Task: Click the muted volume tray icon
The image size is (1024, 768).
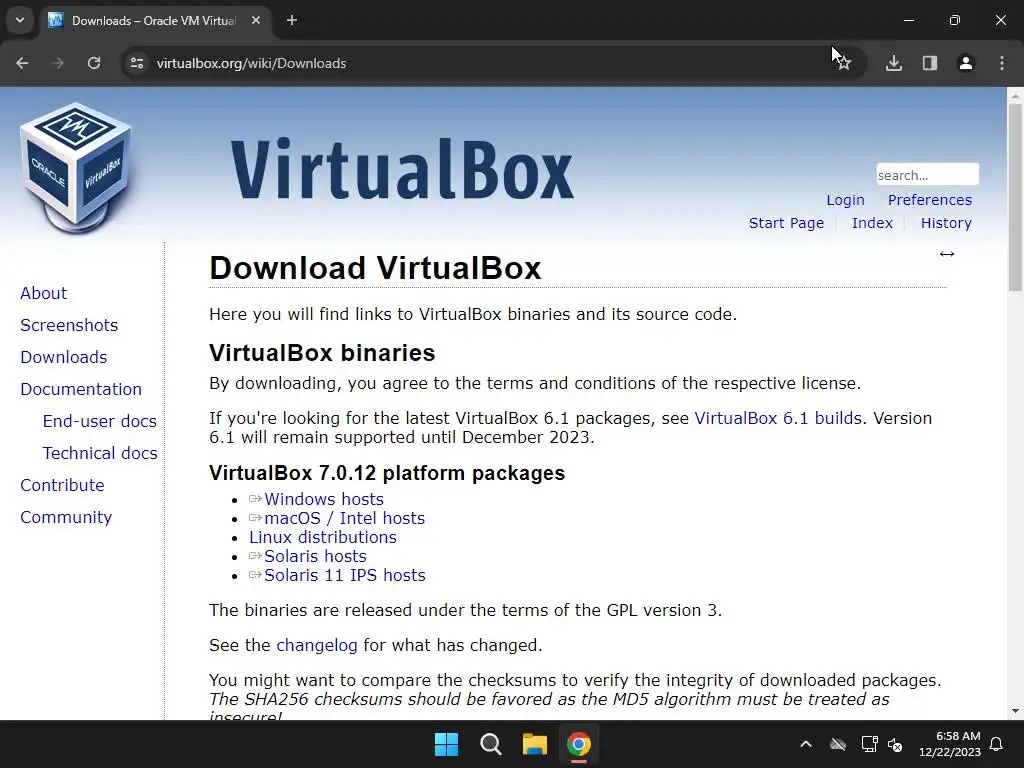Action: [895, 744]
